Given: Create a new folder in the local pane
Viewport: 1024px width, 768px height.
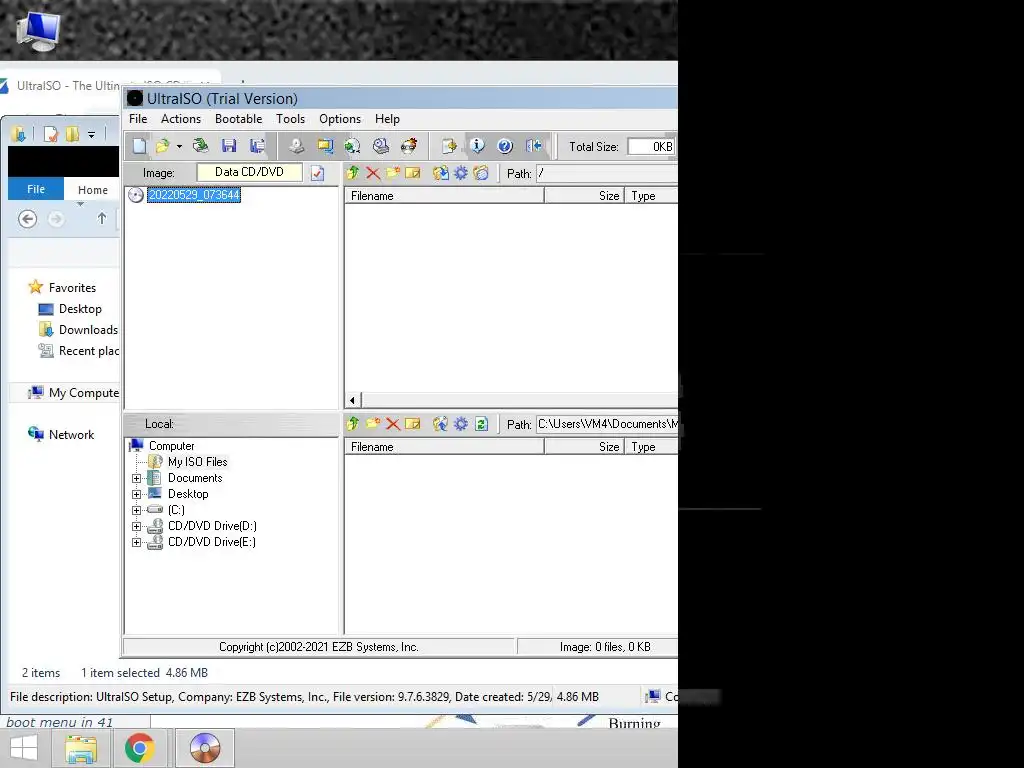Looking at the screenshot, I should point(373,424).
